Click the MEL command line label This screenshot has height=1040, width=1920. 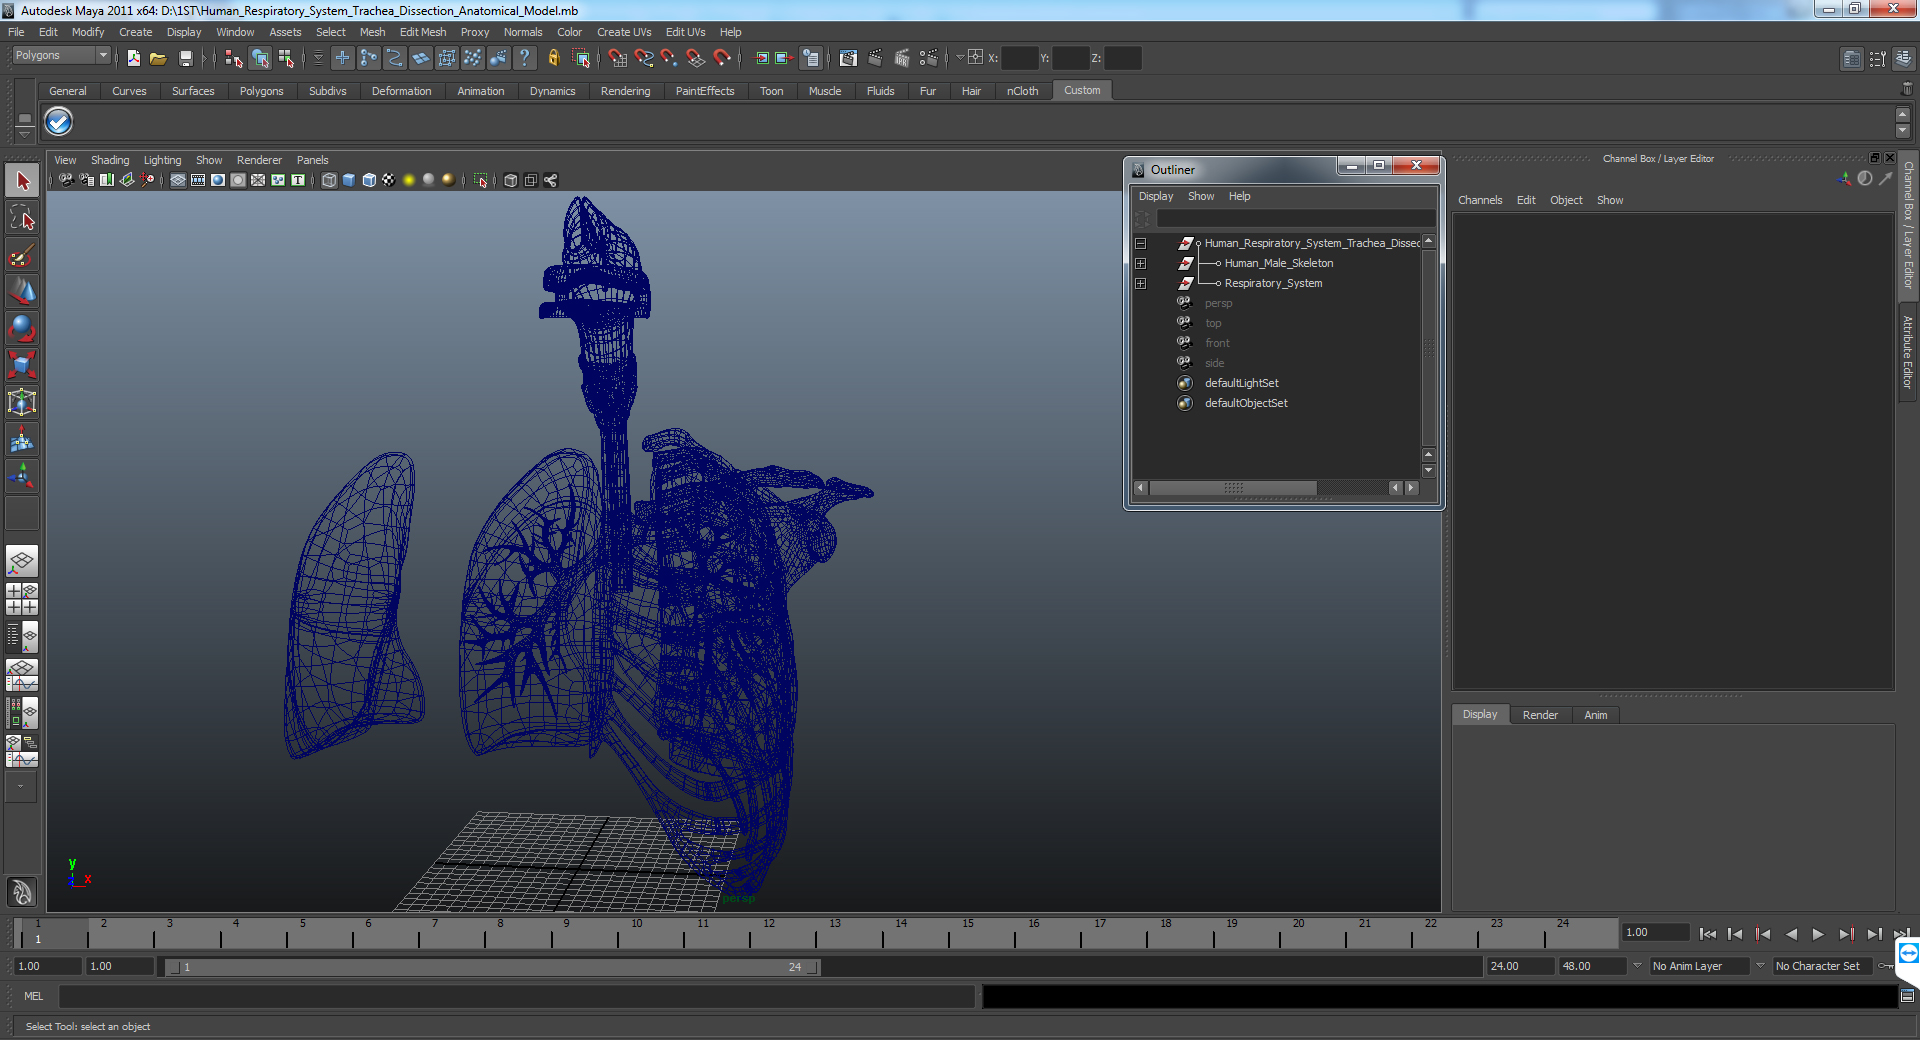click(34, 996)
